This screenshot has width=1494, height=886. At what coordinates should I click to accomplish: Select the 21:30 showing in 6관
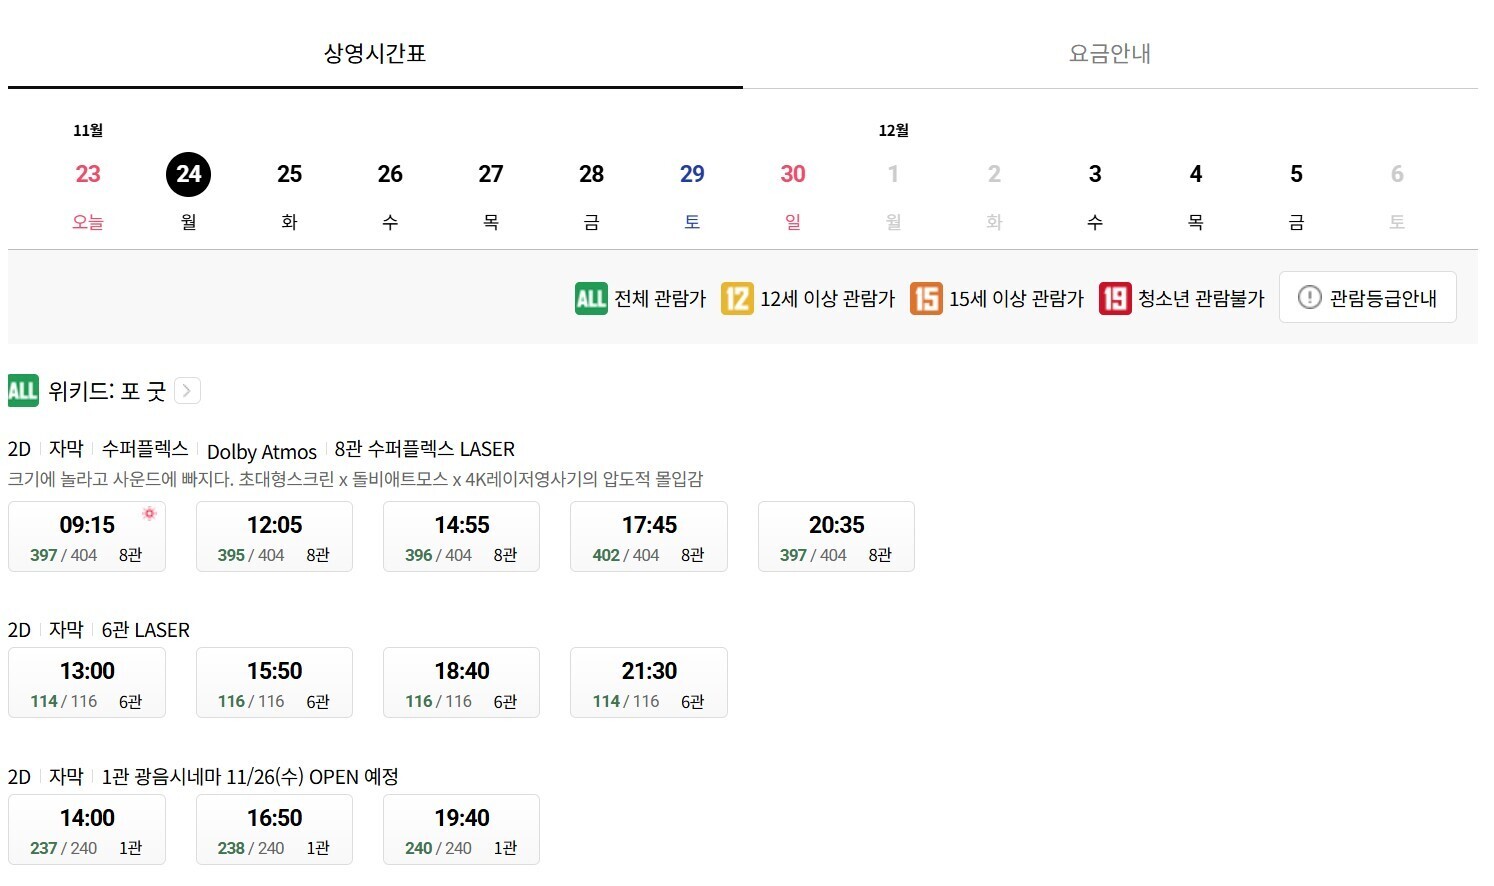tap(649, 683)
